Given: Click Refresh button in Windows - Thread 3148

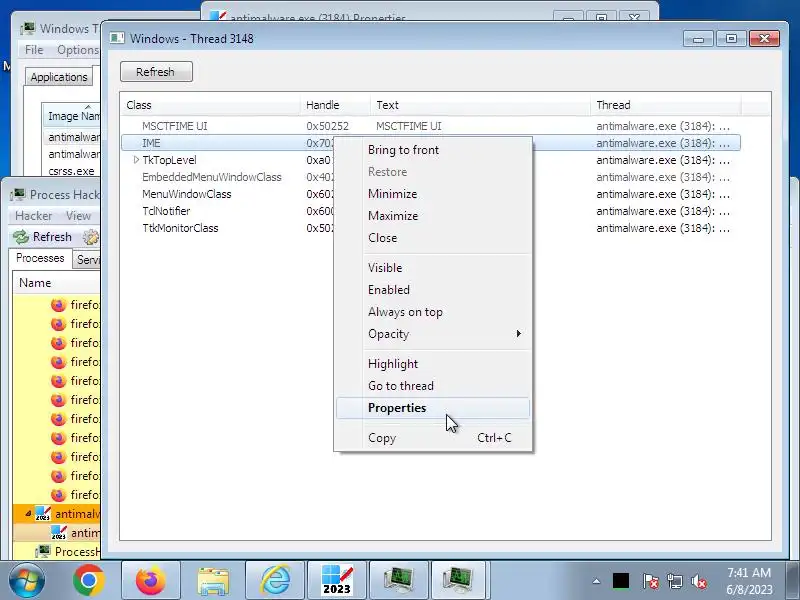Looking at the screenshot, I should pyautogui.click(x=156, y=72).
